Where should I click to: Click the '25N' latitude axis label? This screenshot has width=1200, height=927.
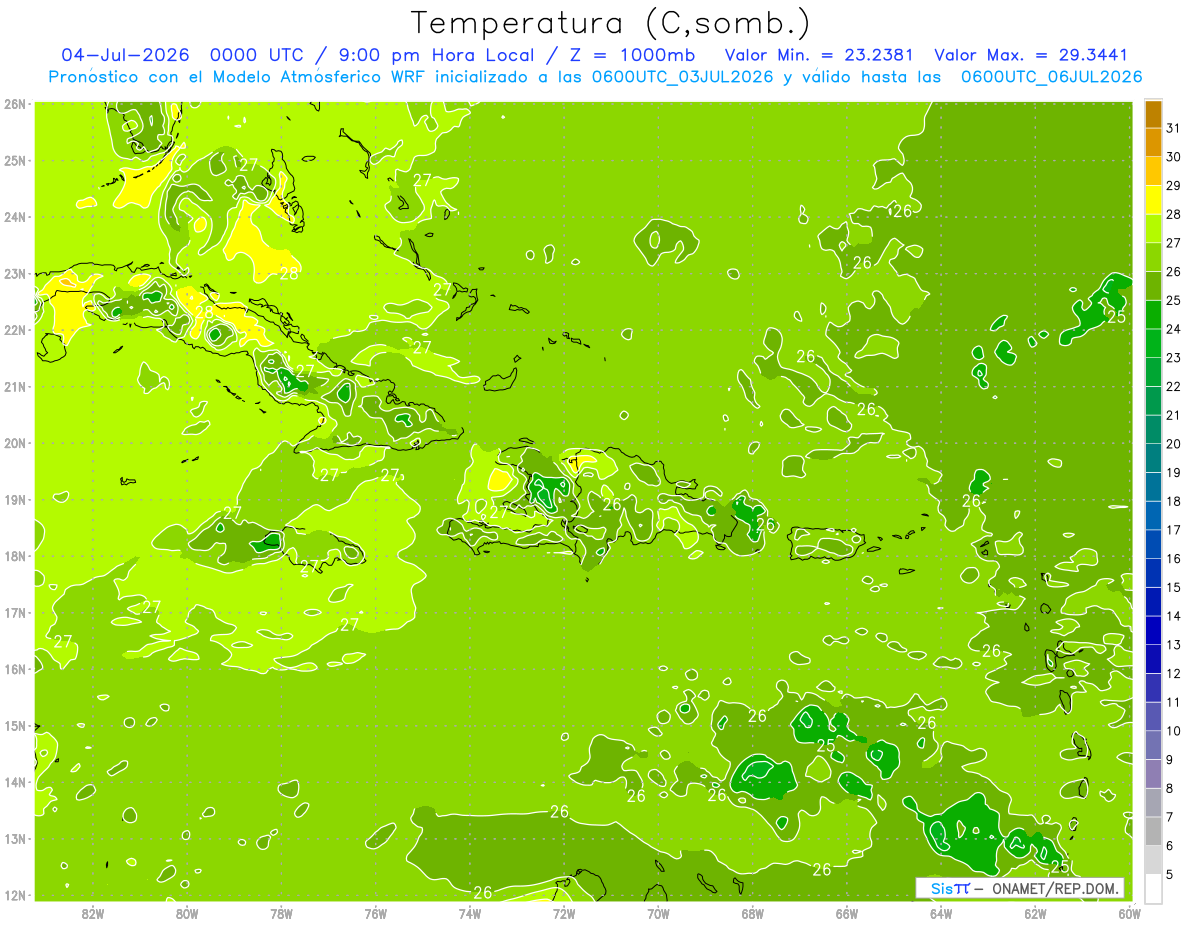coord(15,160)
